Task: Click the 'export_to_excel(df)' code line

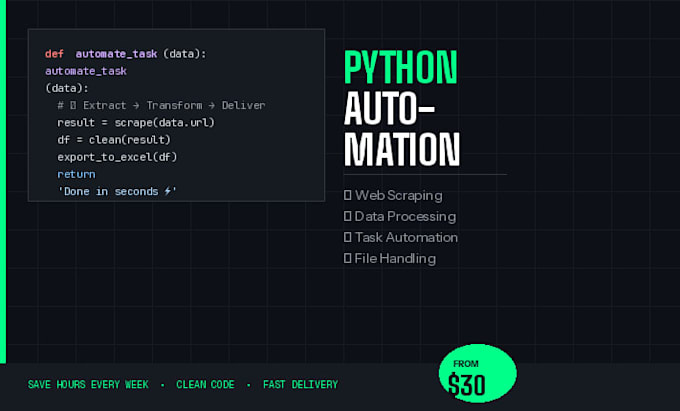Action: (117, 157)
